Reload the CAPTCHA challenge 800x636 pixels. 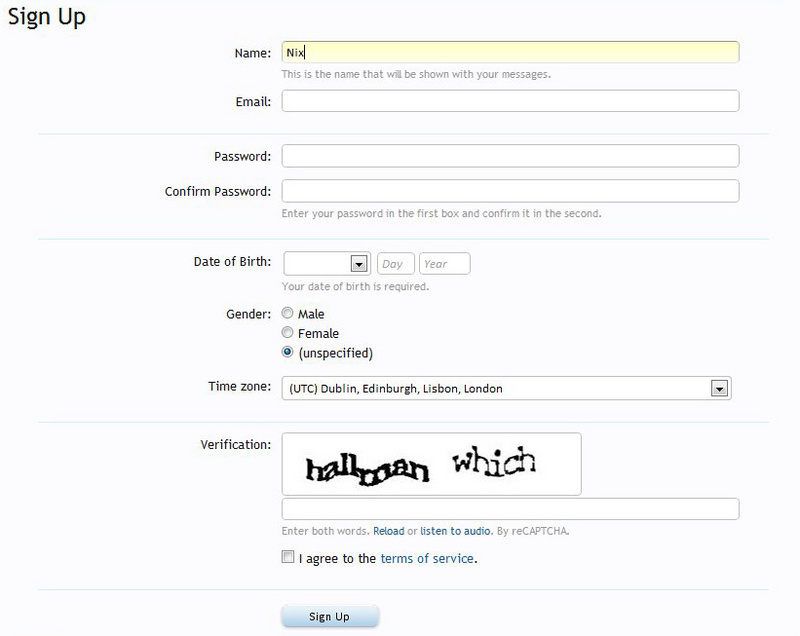click(x=388, y=531)
